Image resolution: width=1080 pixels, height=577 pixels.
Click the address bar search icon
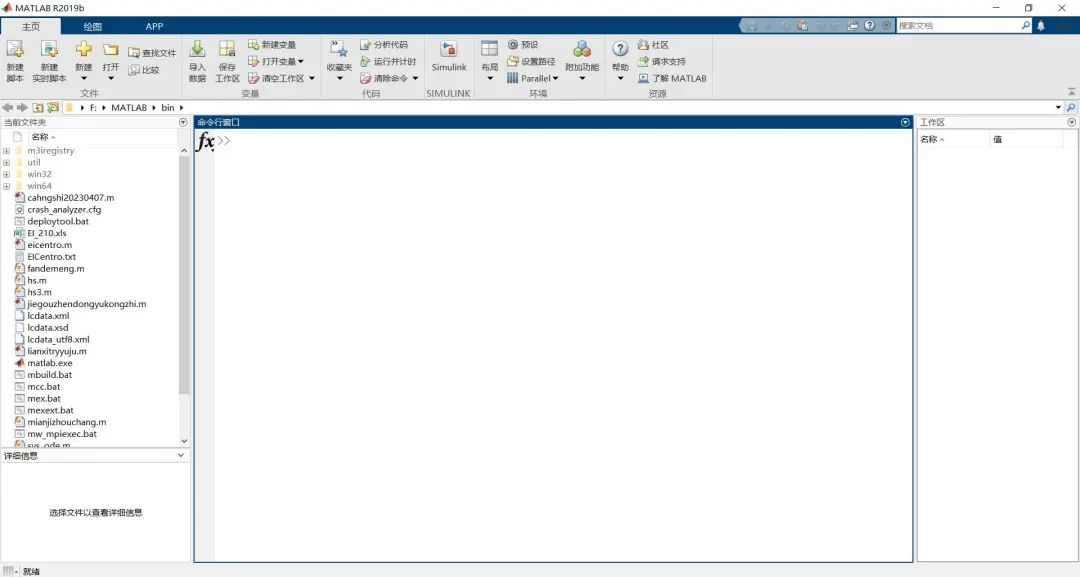(1071, 107)
